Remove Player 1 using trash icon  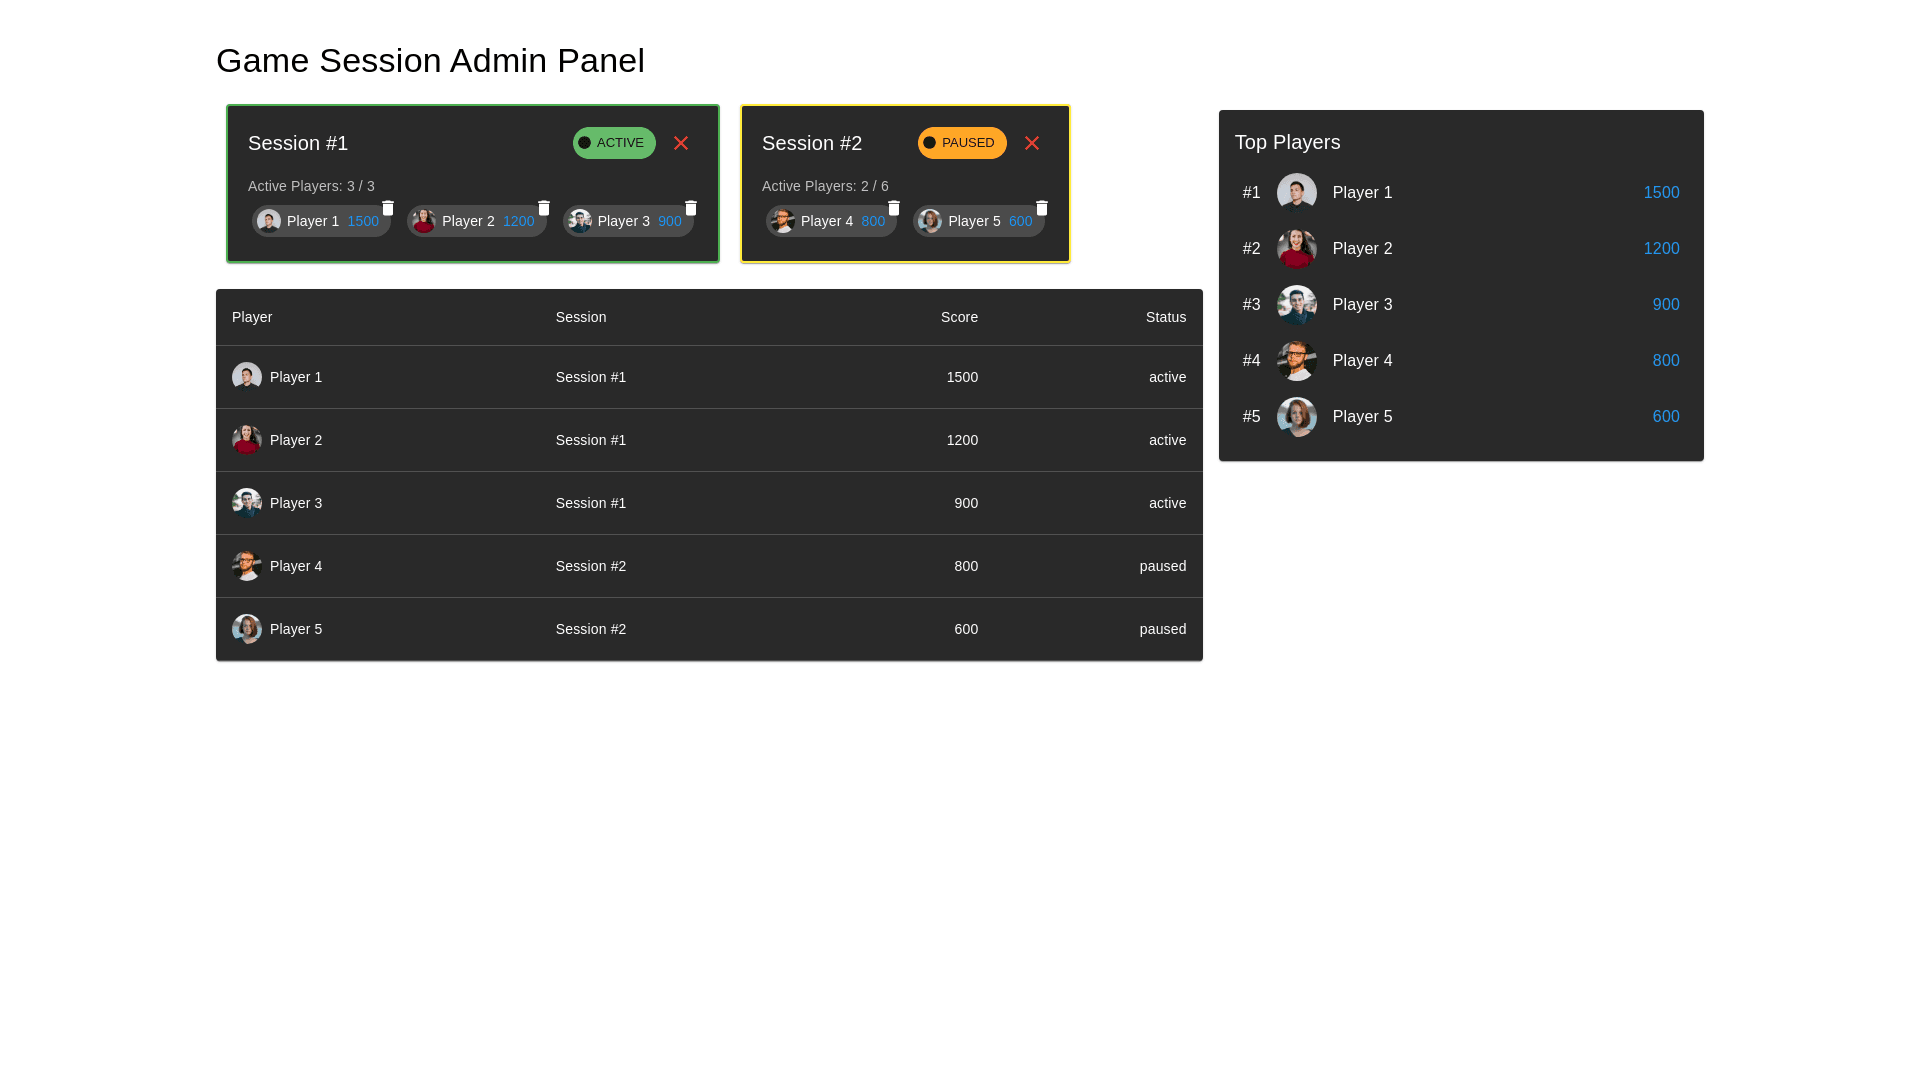click(388, 208)
